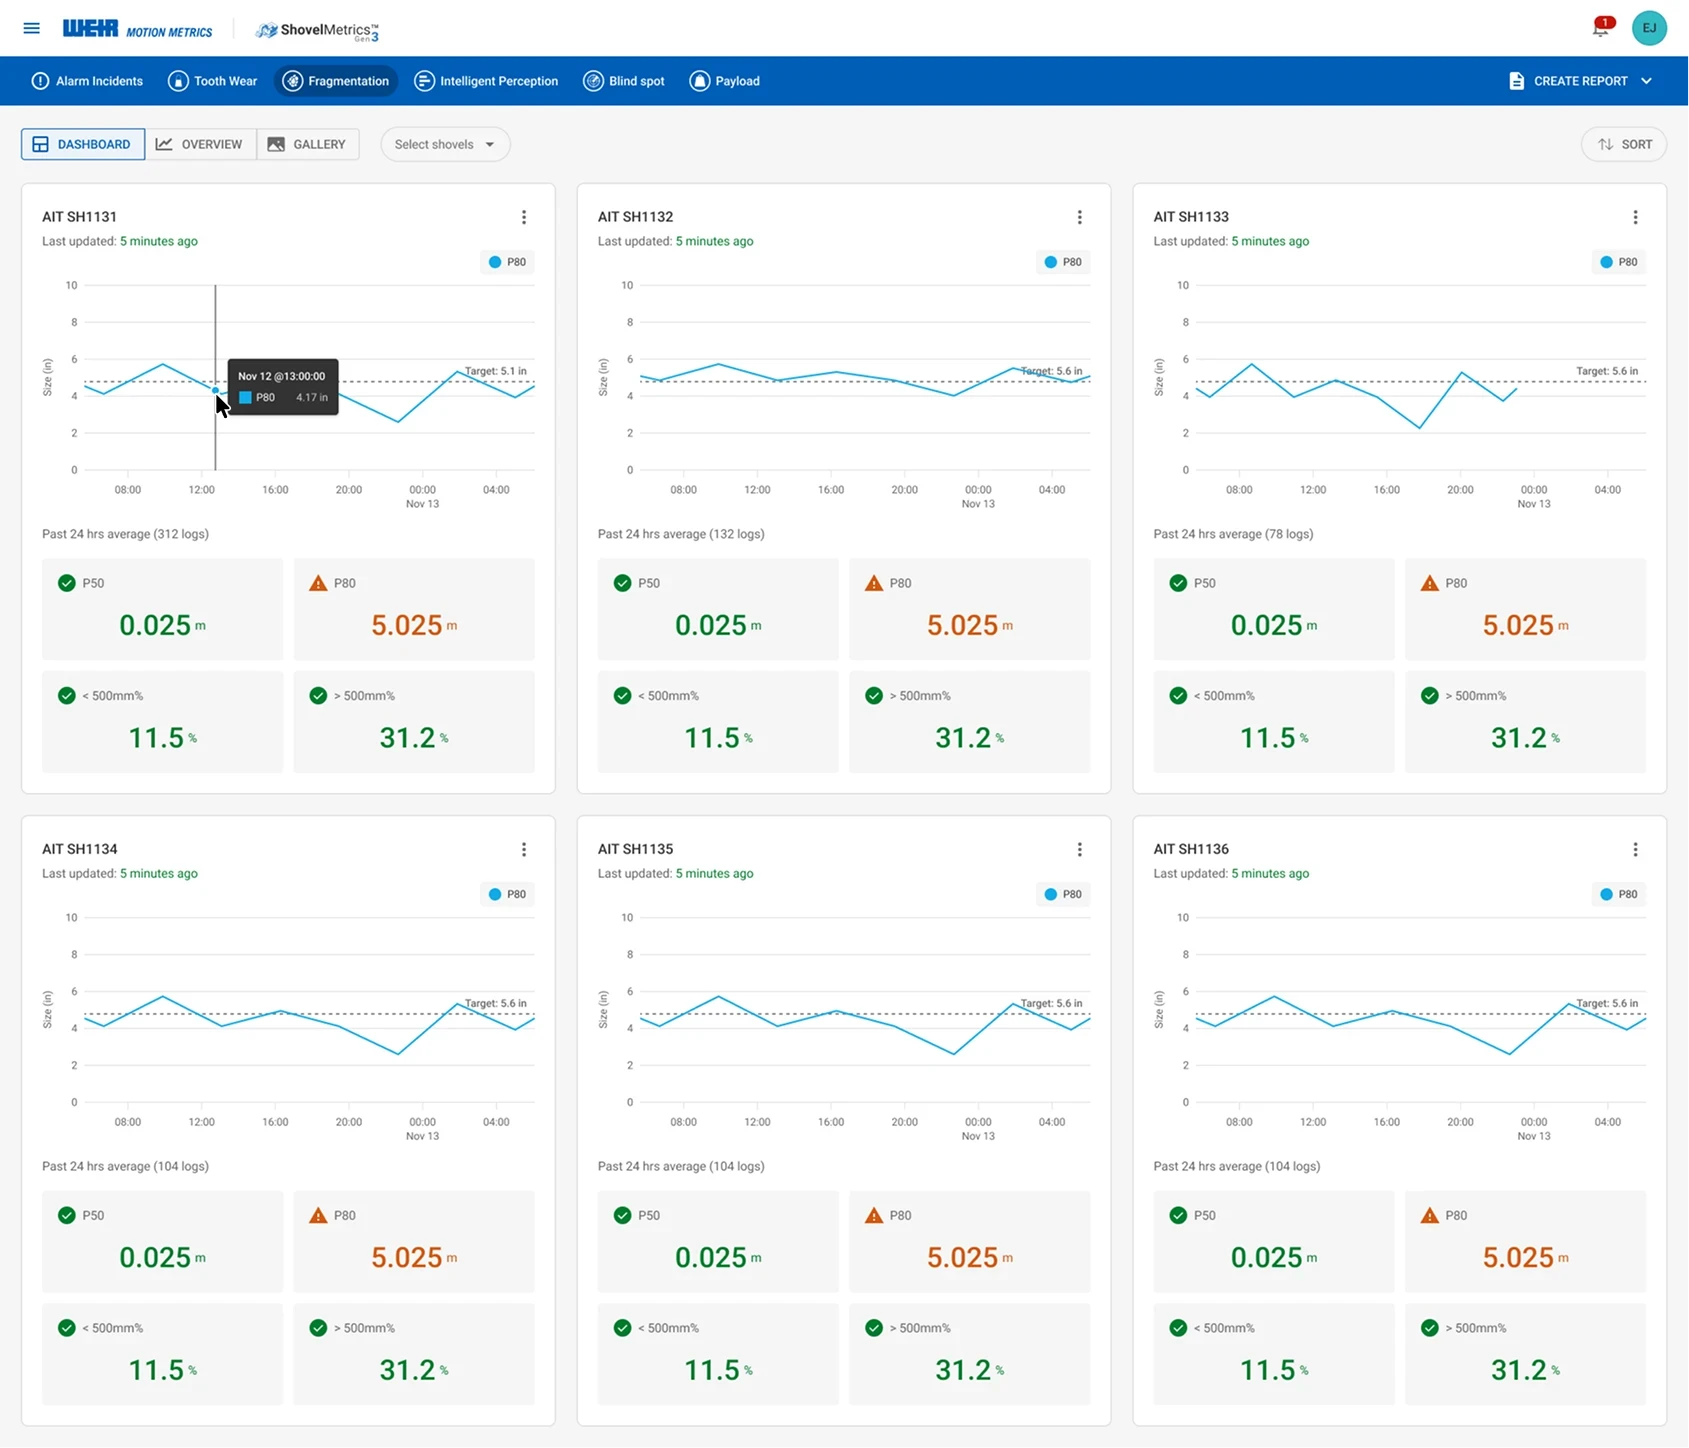Open the Payload section
This screenshot has height=1448, width=1689.
pyautogui.click(x=725, y=81)
